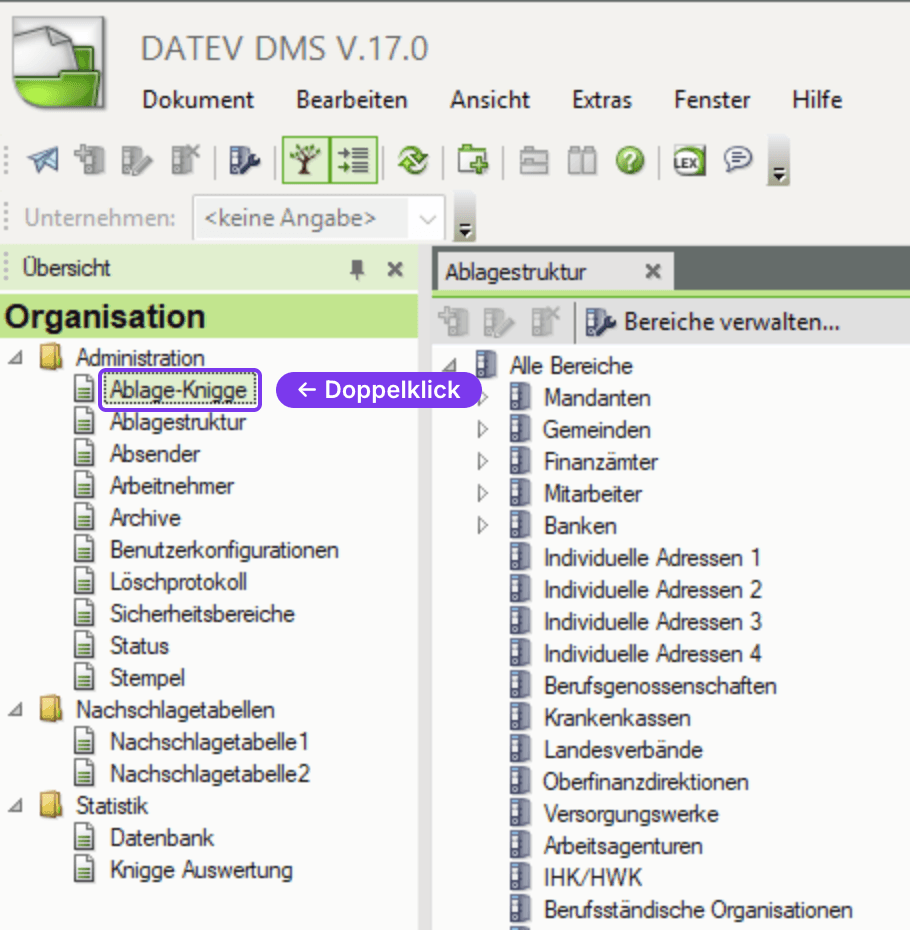Close the Übersicht panel
Viewport: 910px width, 930px height.
[x=395, y=269]
